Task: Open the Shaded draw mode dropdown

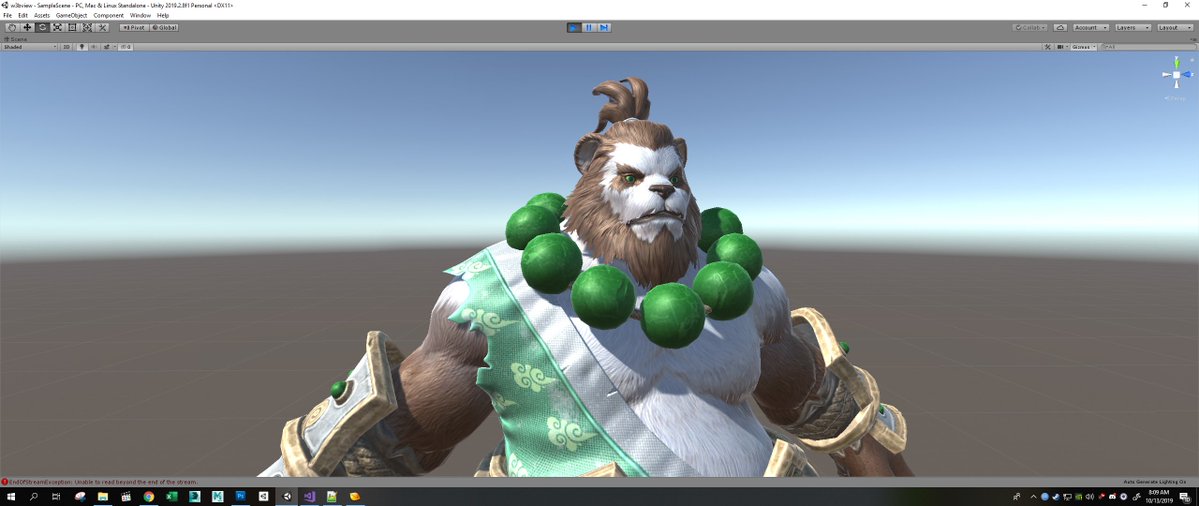Action: coord(29,47)
